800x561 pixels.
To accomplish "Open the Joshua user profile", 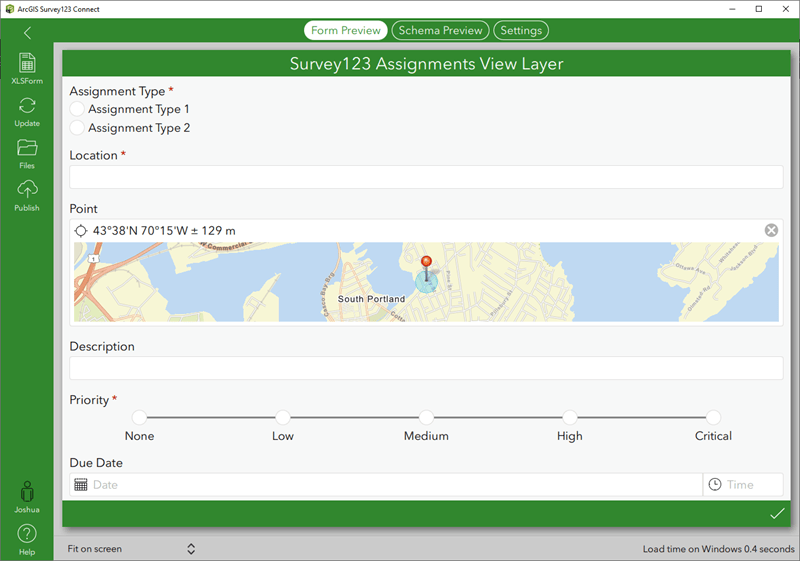I will (27, 497).
